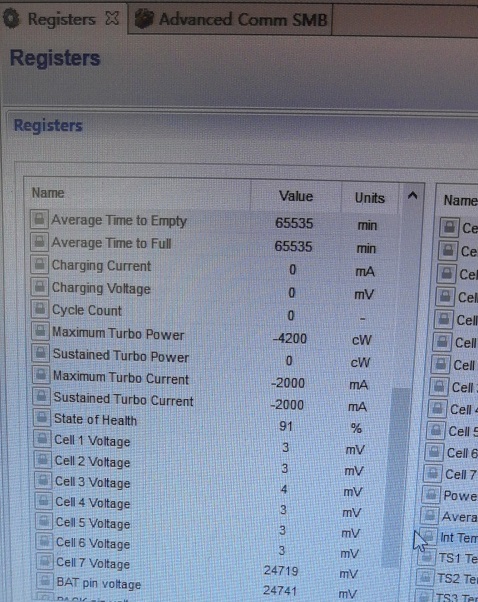Click lock icon beside Cell 1 Voltage
Image resolution: width=478 pixels, height=602 pixels.
click(x=43, y=438)
